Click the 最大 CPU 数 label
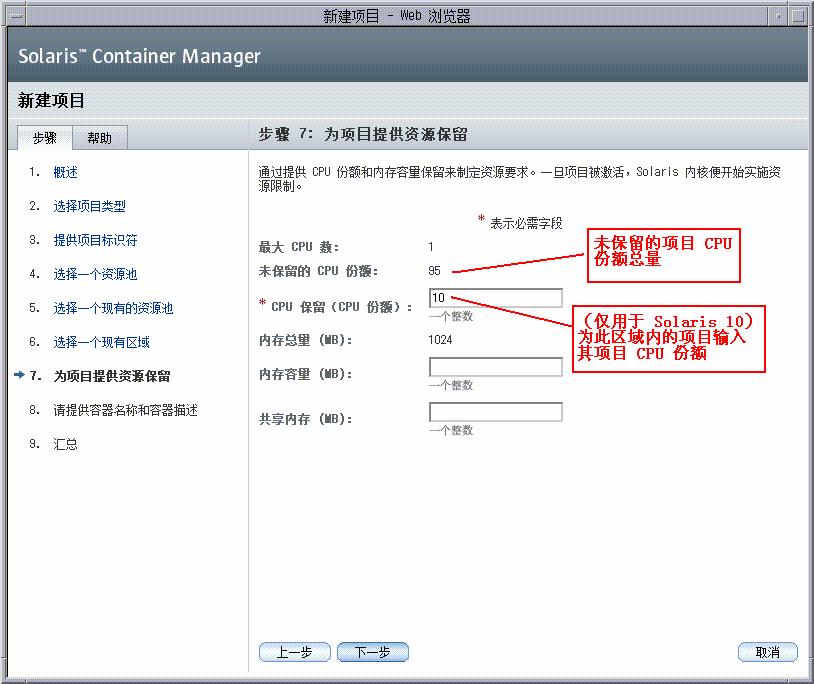The height and width of the screenshot is (684, 814). pos(299,247)
